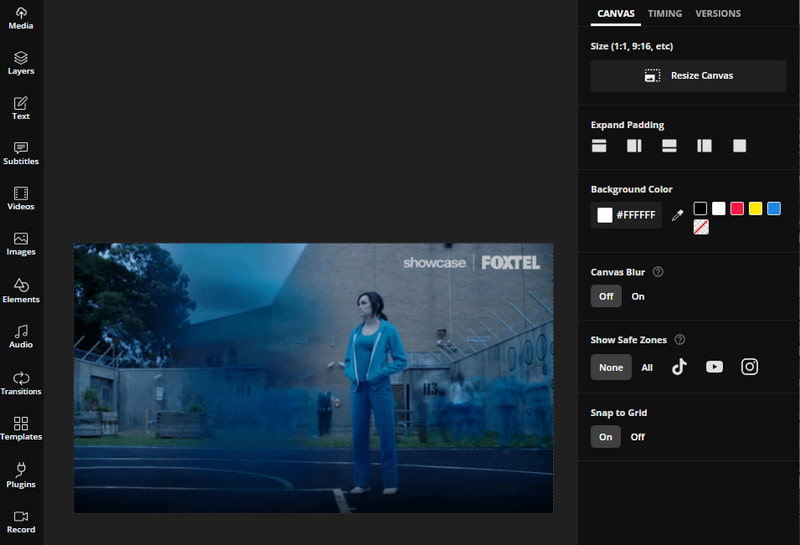This screenshot has height=545, width=800.
Task: Switch to the CANVAS tab
Action: [x=616, y=14]
